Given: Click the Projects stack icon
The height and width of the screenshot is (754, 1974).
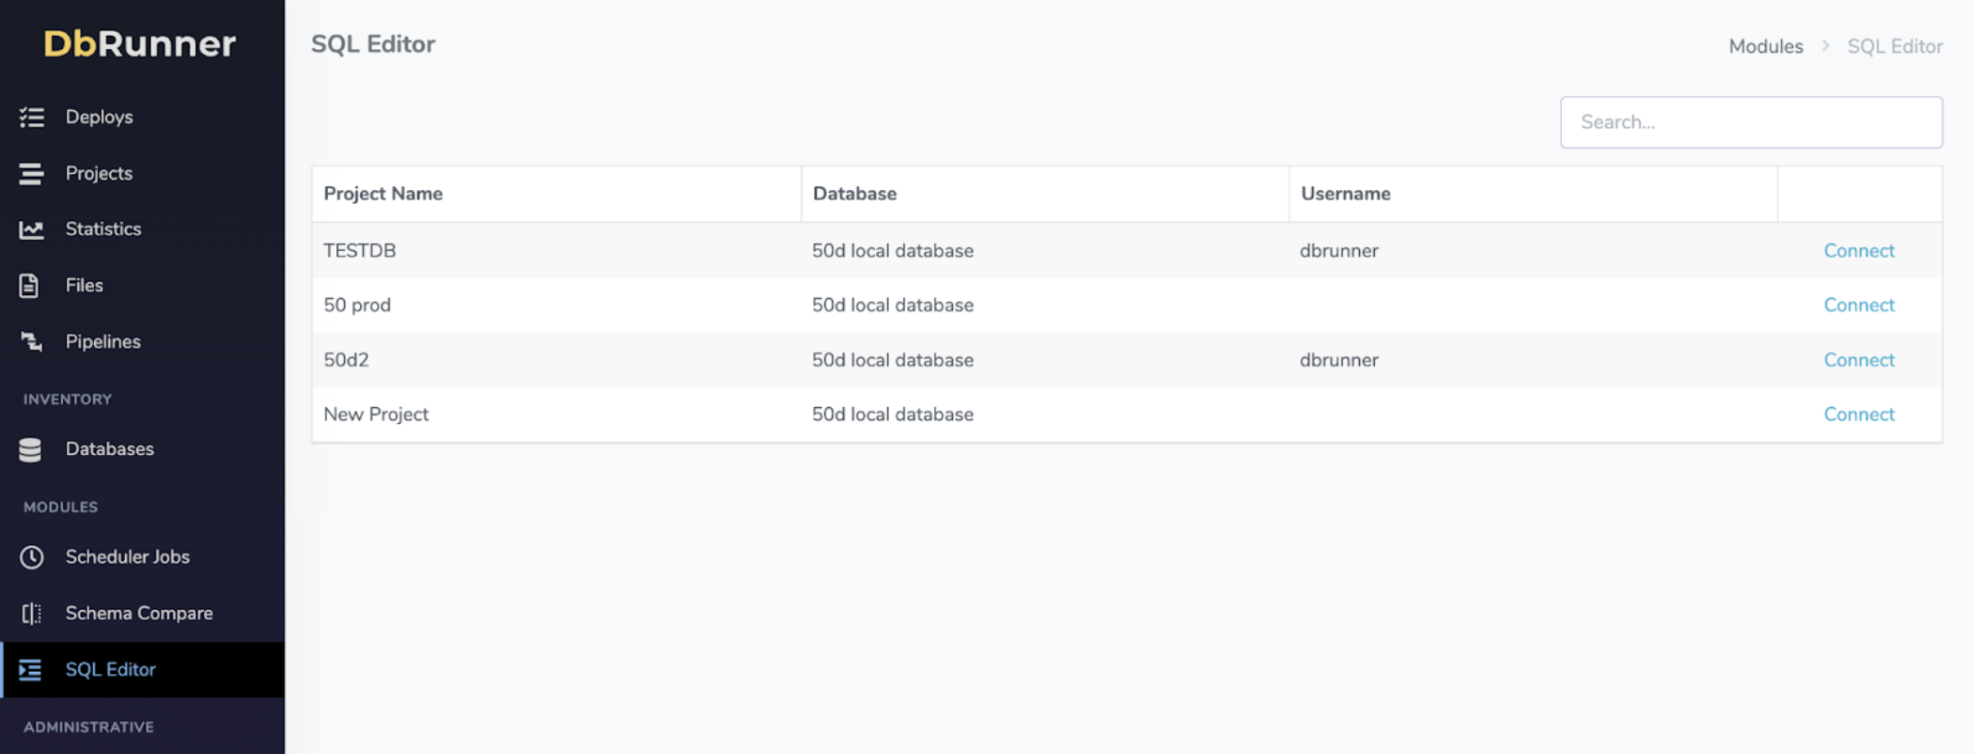Looking at the screenshot, I should coord(32,174).
